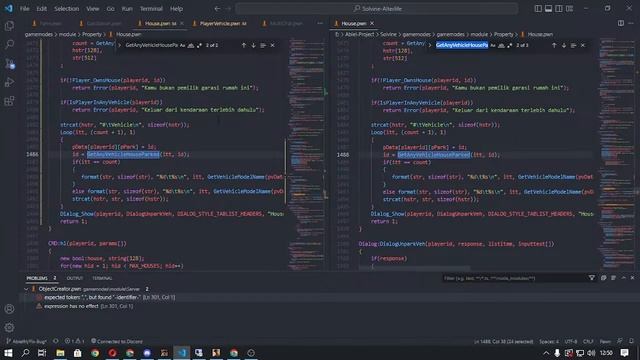The width and height of the screenshot is (640, 360).
Task: Open the Manage gear icon
Action: (9, 327)
